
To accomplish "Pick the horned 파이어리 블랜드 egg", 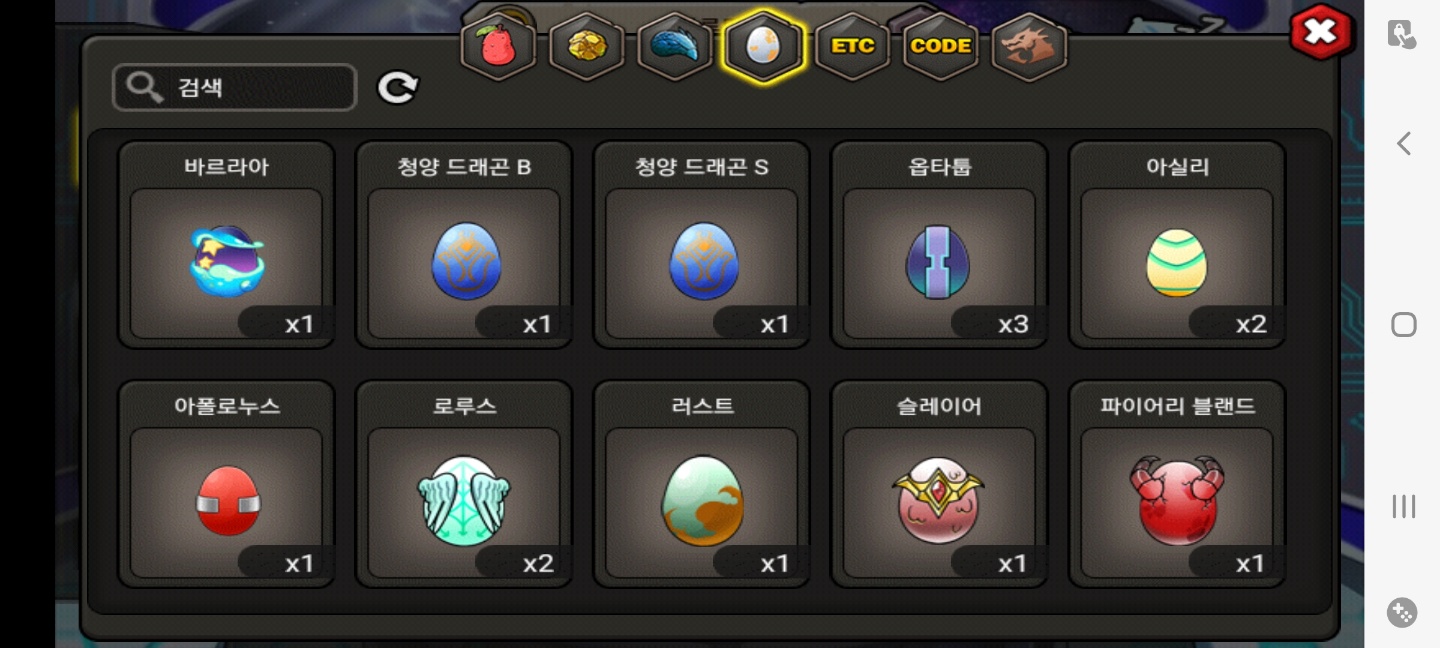I will (1177, 484).
